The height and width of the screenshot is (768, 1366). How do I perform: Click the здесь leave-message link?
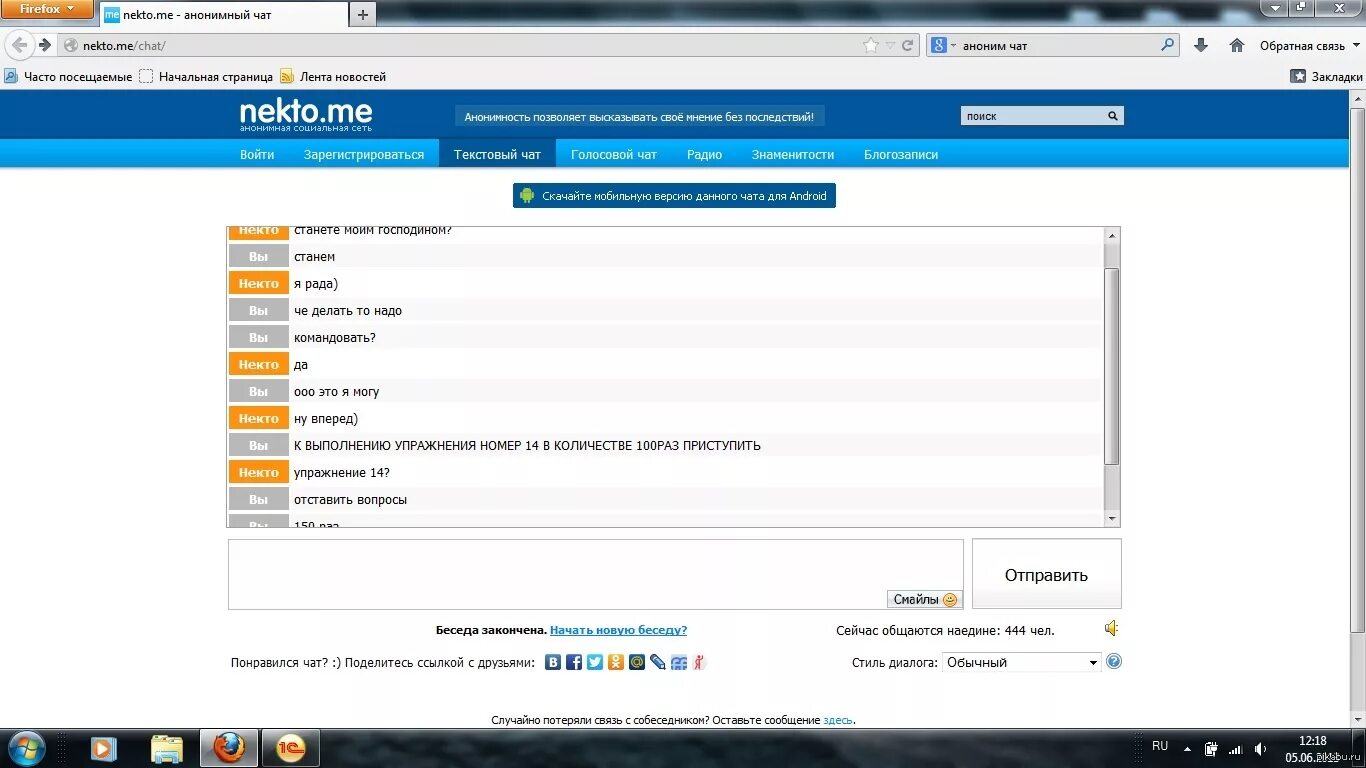(837, 720)
